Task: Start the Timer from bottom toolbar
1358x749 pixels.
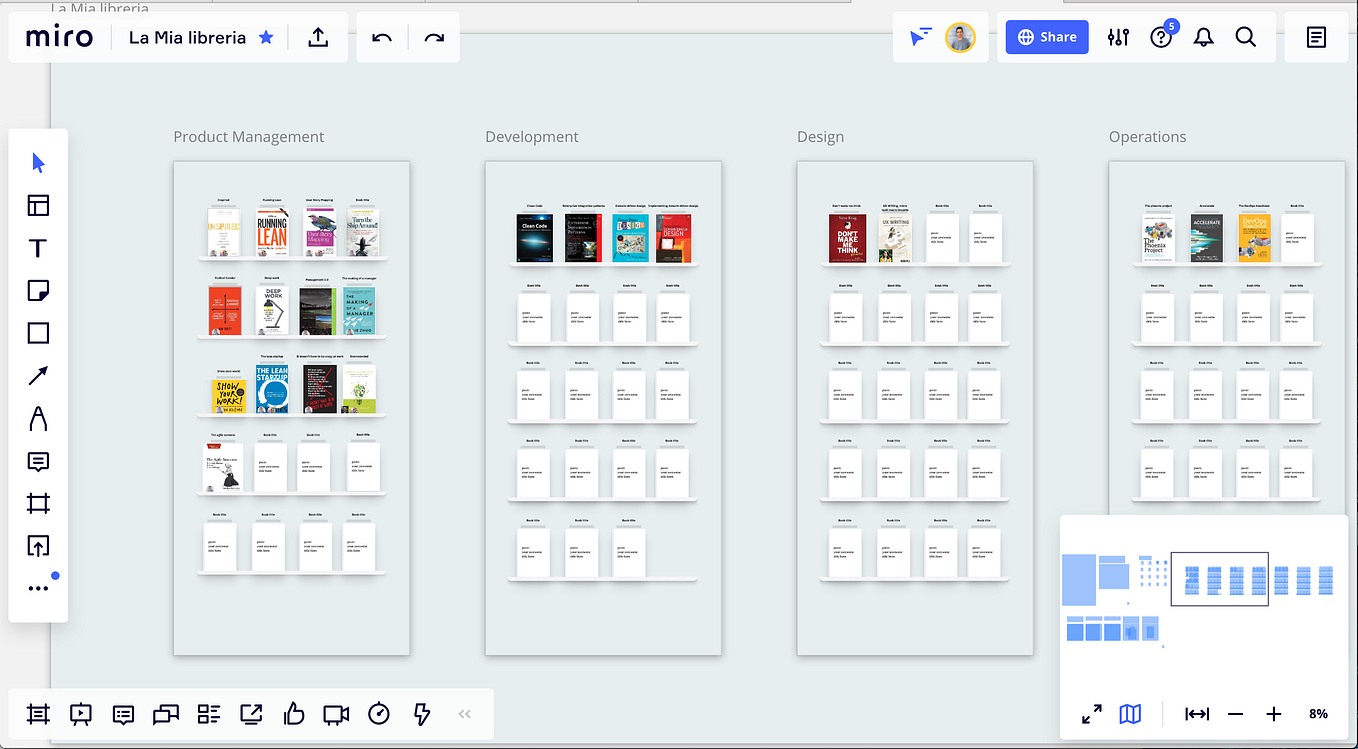Action: click(378, 714)
